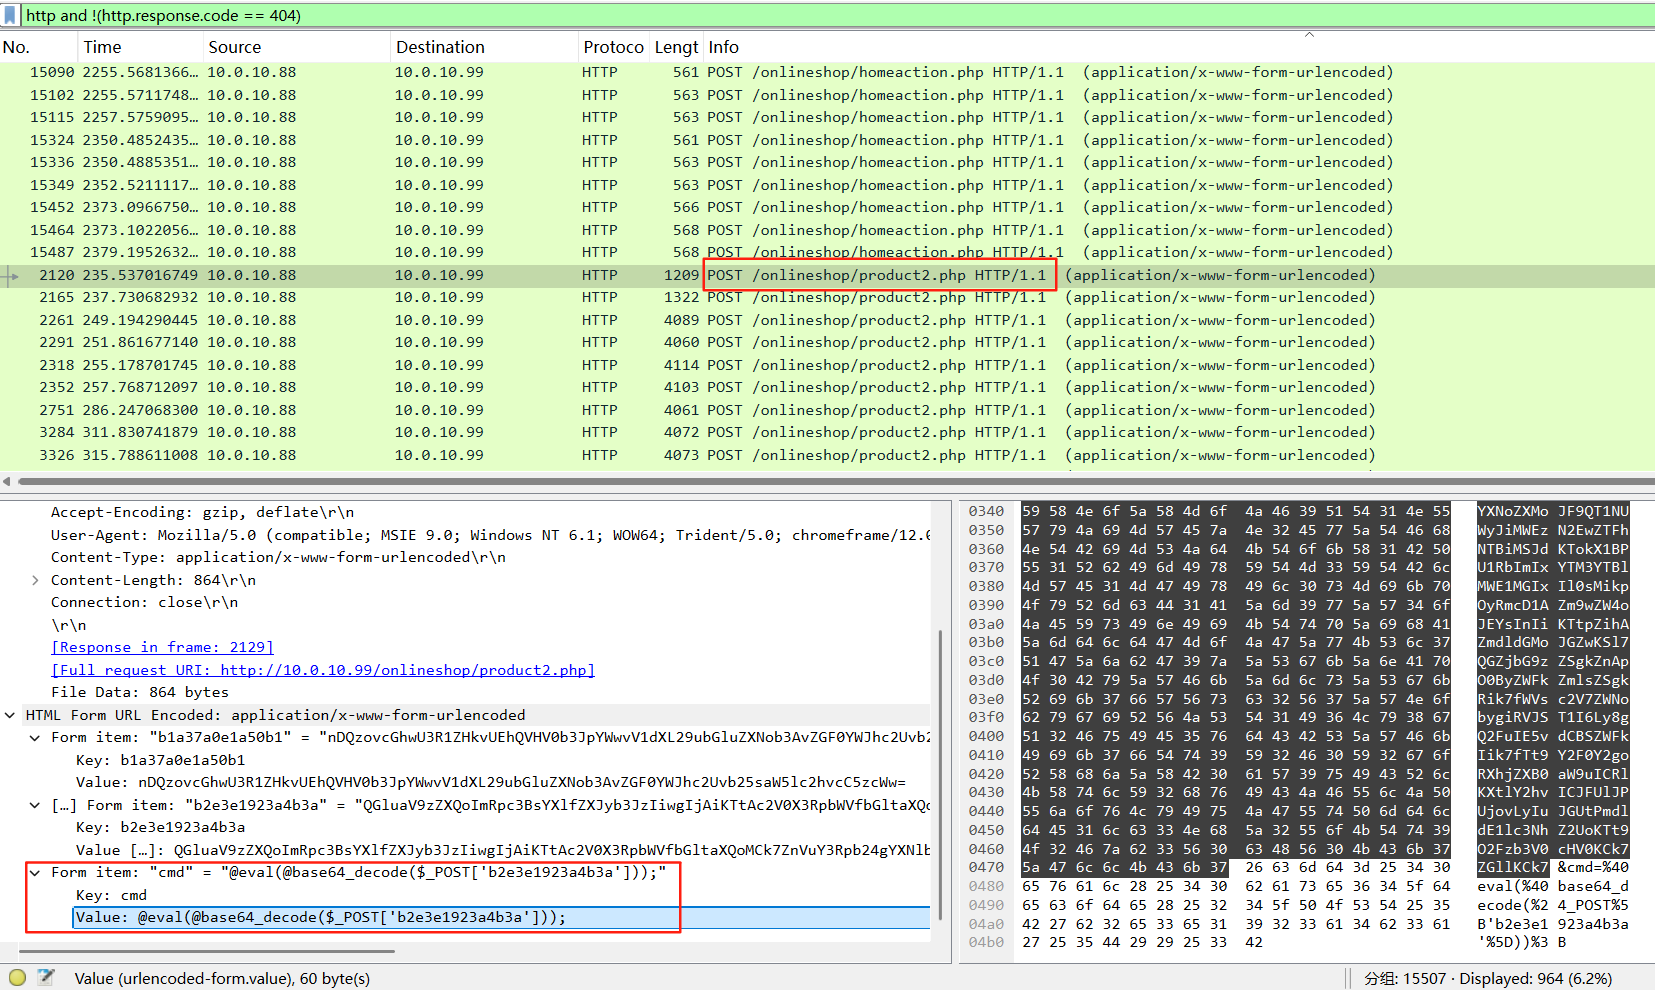
Task: Select packet number 15452 row
Action: point(827,207)
